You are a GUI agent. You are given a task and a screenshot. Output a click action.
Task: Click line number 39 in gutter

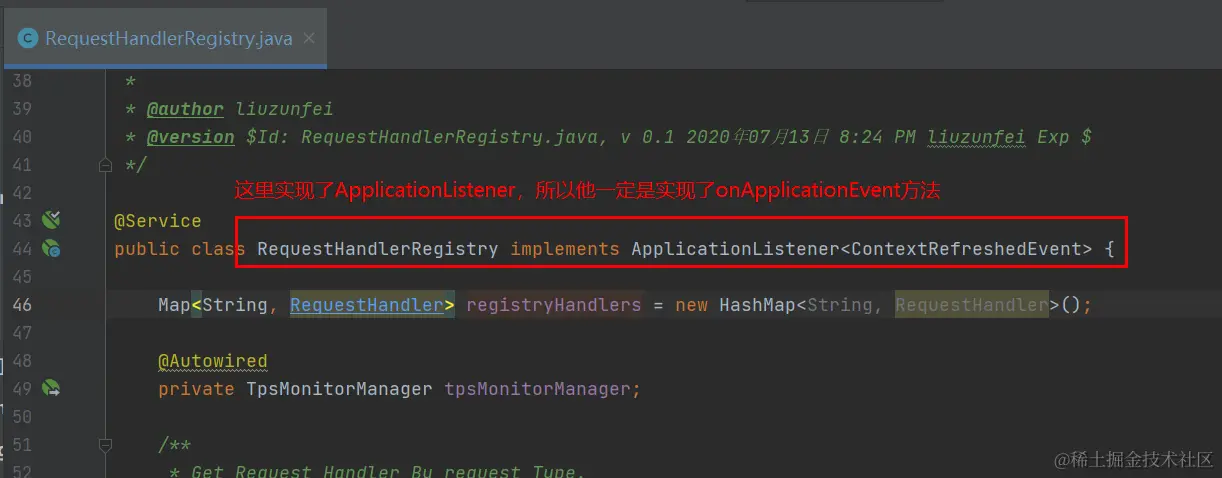point(21,108)
